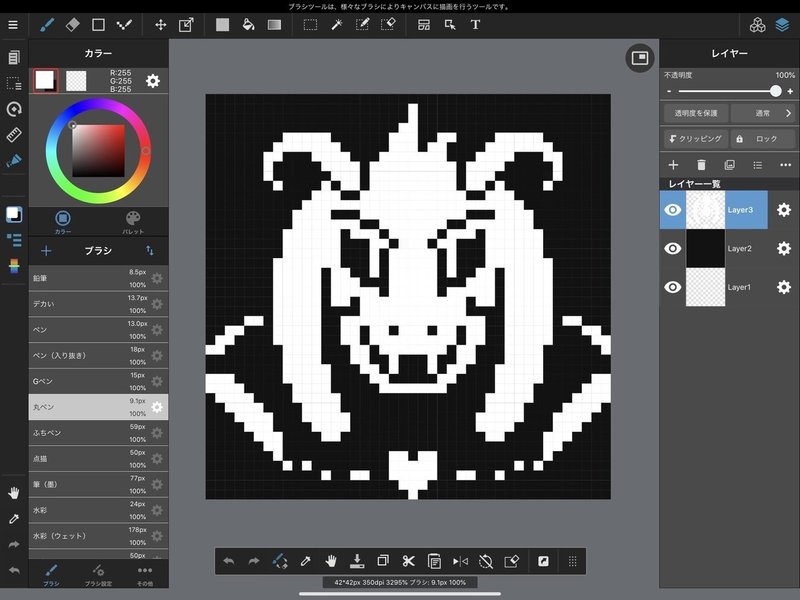This screenshot has width=800, height=600.
Task: Add a new layer
Action: 673,164
